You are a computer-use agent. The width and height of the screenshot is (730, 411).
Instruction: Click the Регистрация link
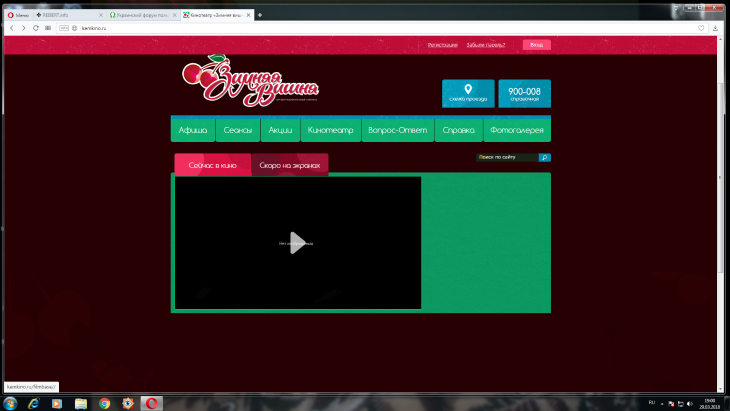pos(443,45)
